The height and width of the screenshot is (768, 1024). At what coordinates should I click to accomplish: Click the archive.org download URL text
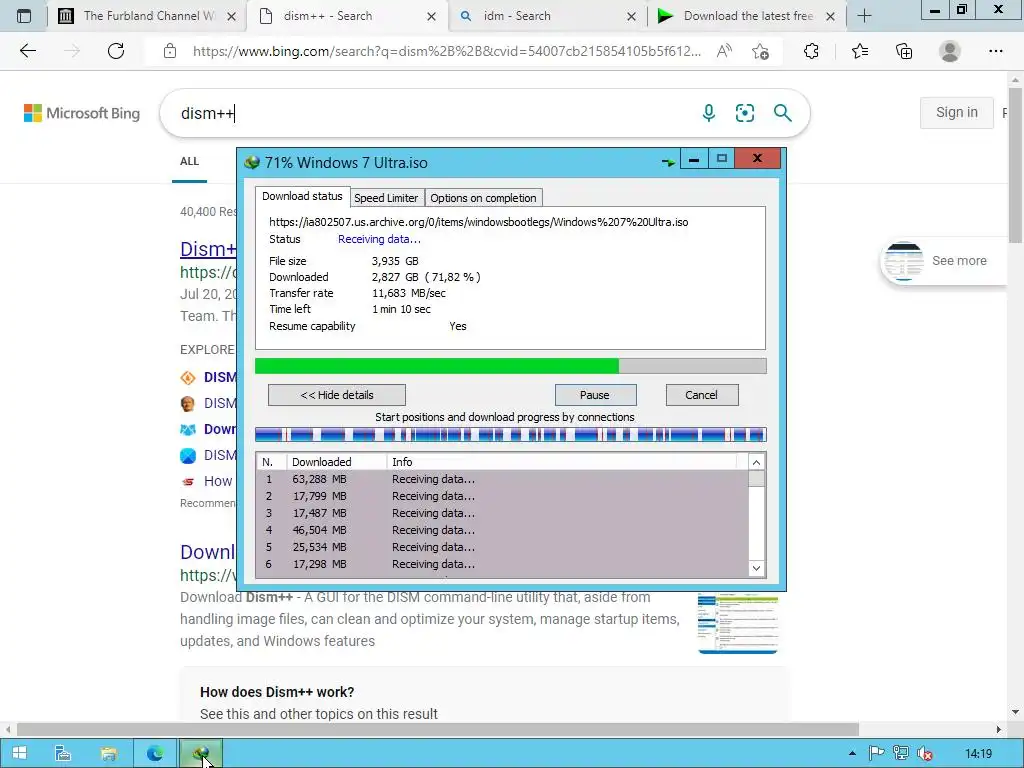[x=479, y=222]
